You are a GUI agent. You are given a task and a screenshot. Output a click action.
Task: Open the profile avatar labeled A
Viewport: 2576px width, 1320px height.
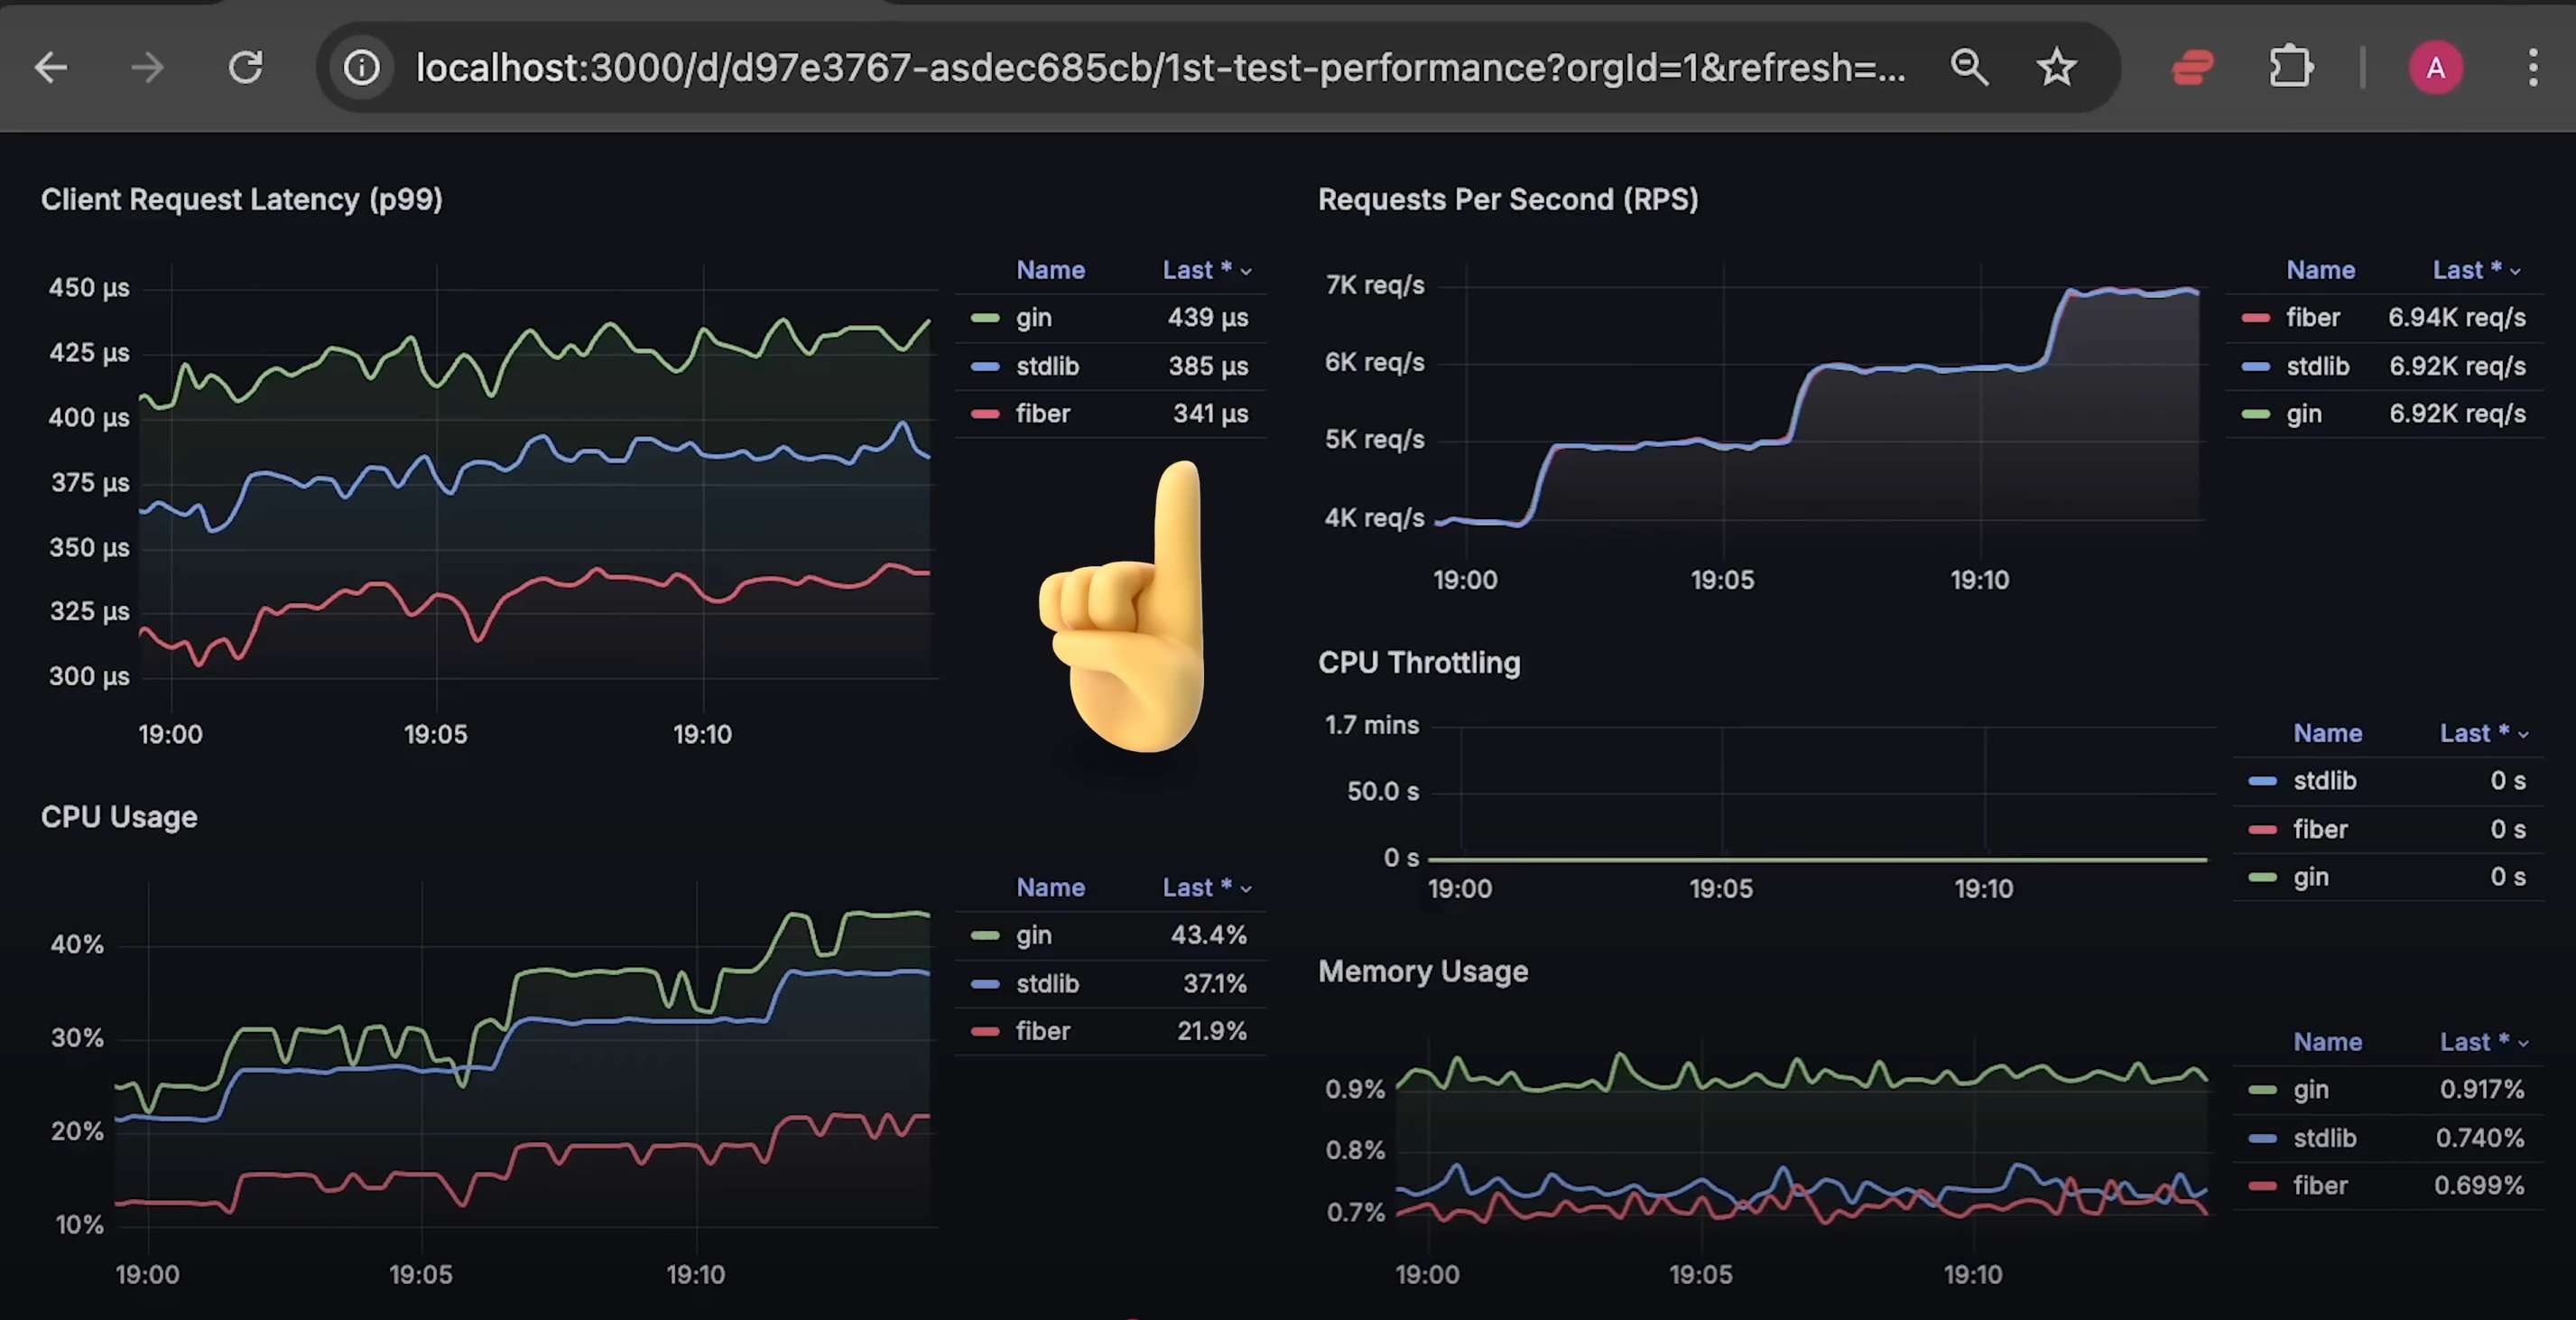[2435, 68]
